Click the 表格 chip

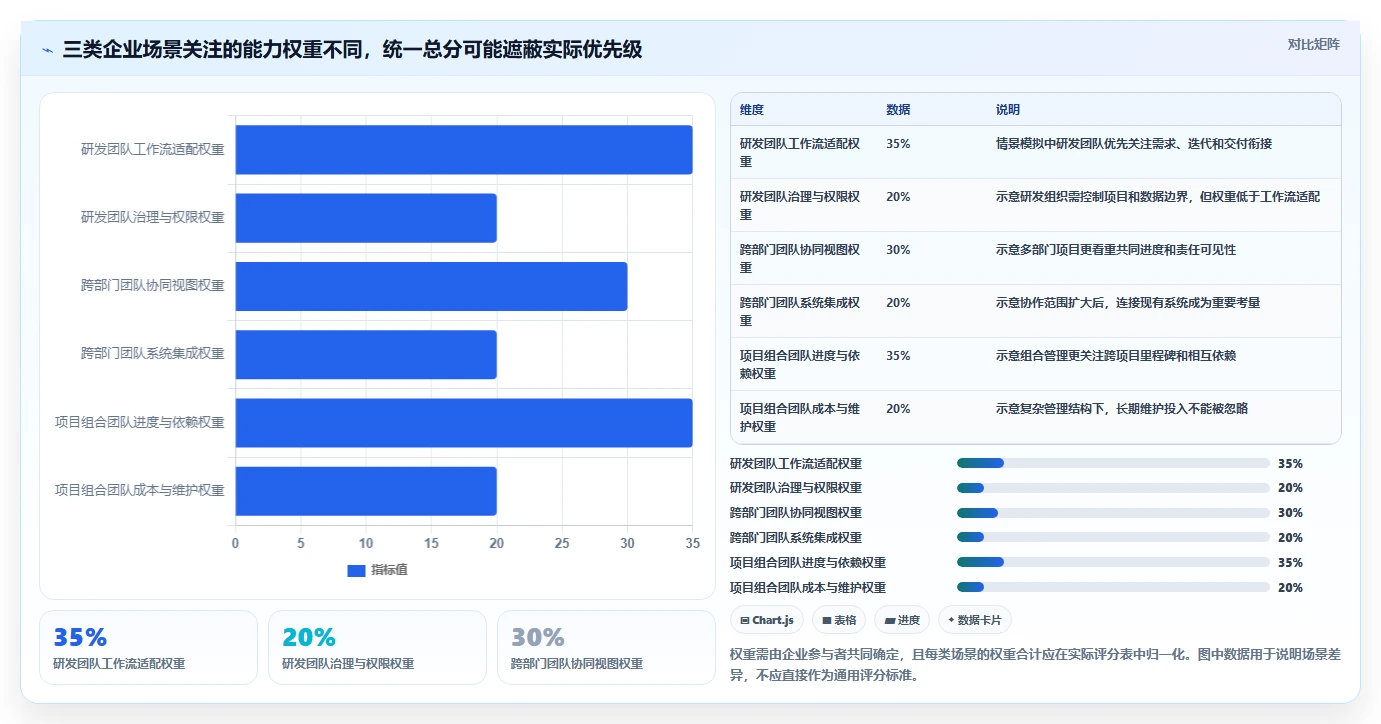click(x=838, y=620)
